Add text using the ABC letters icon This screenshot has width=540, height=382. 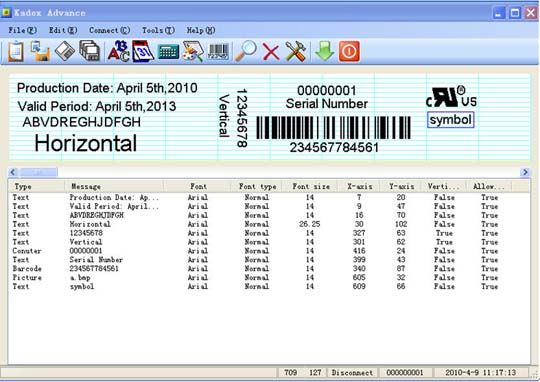[118, 51]
